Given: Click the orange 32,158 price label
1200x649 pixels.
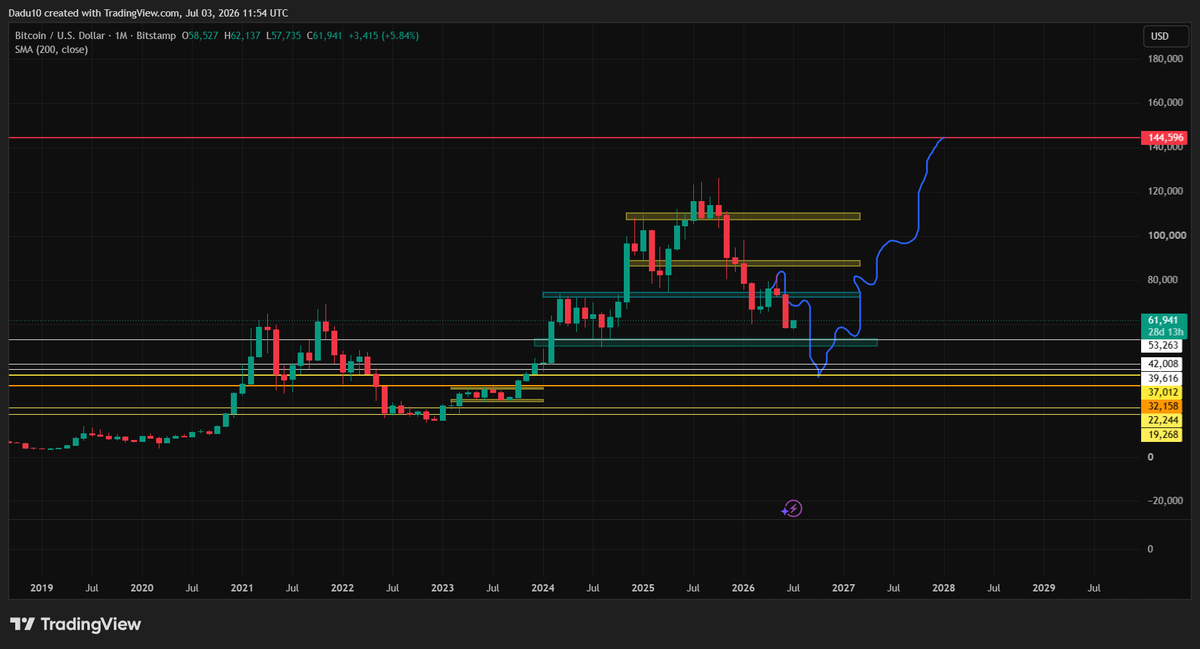Looking at the screenshot, I should [x=1160, y=407].
